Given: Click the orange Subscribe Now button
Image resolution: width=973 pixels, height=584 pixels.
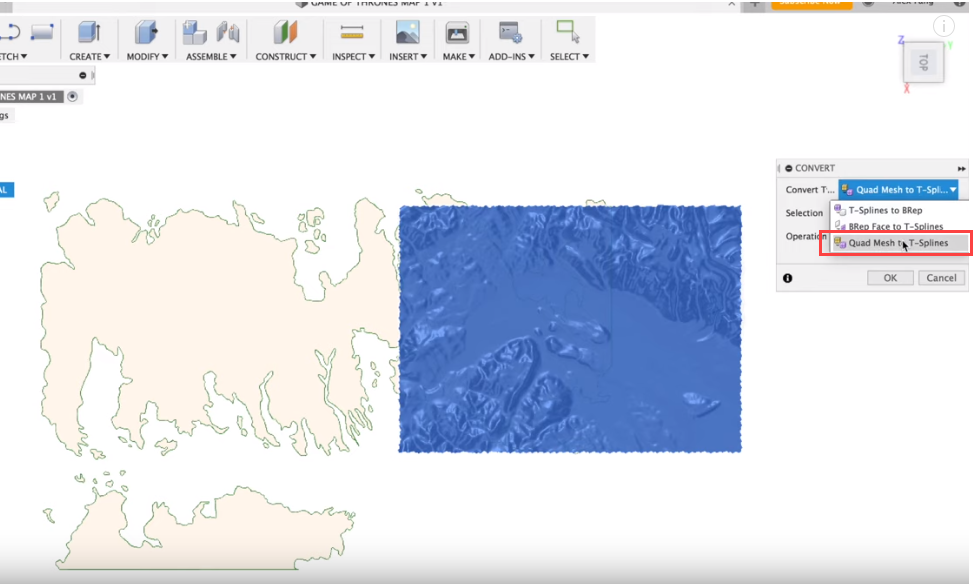Looking at the screenshot, I should point(811,4).
